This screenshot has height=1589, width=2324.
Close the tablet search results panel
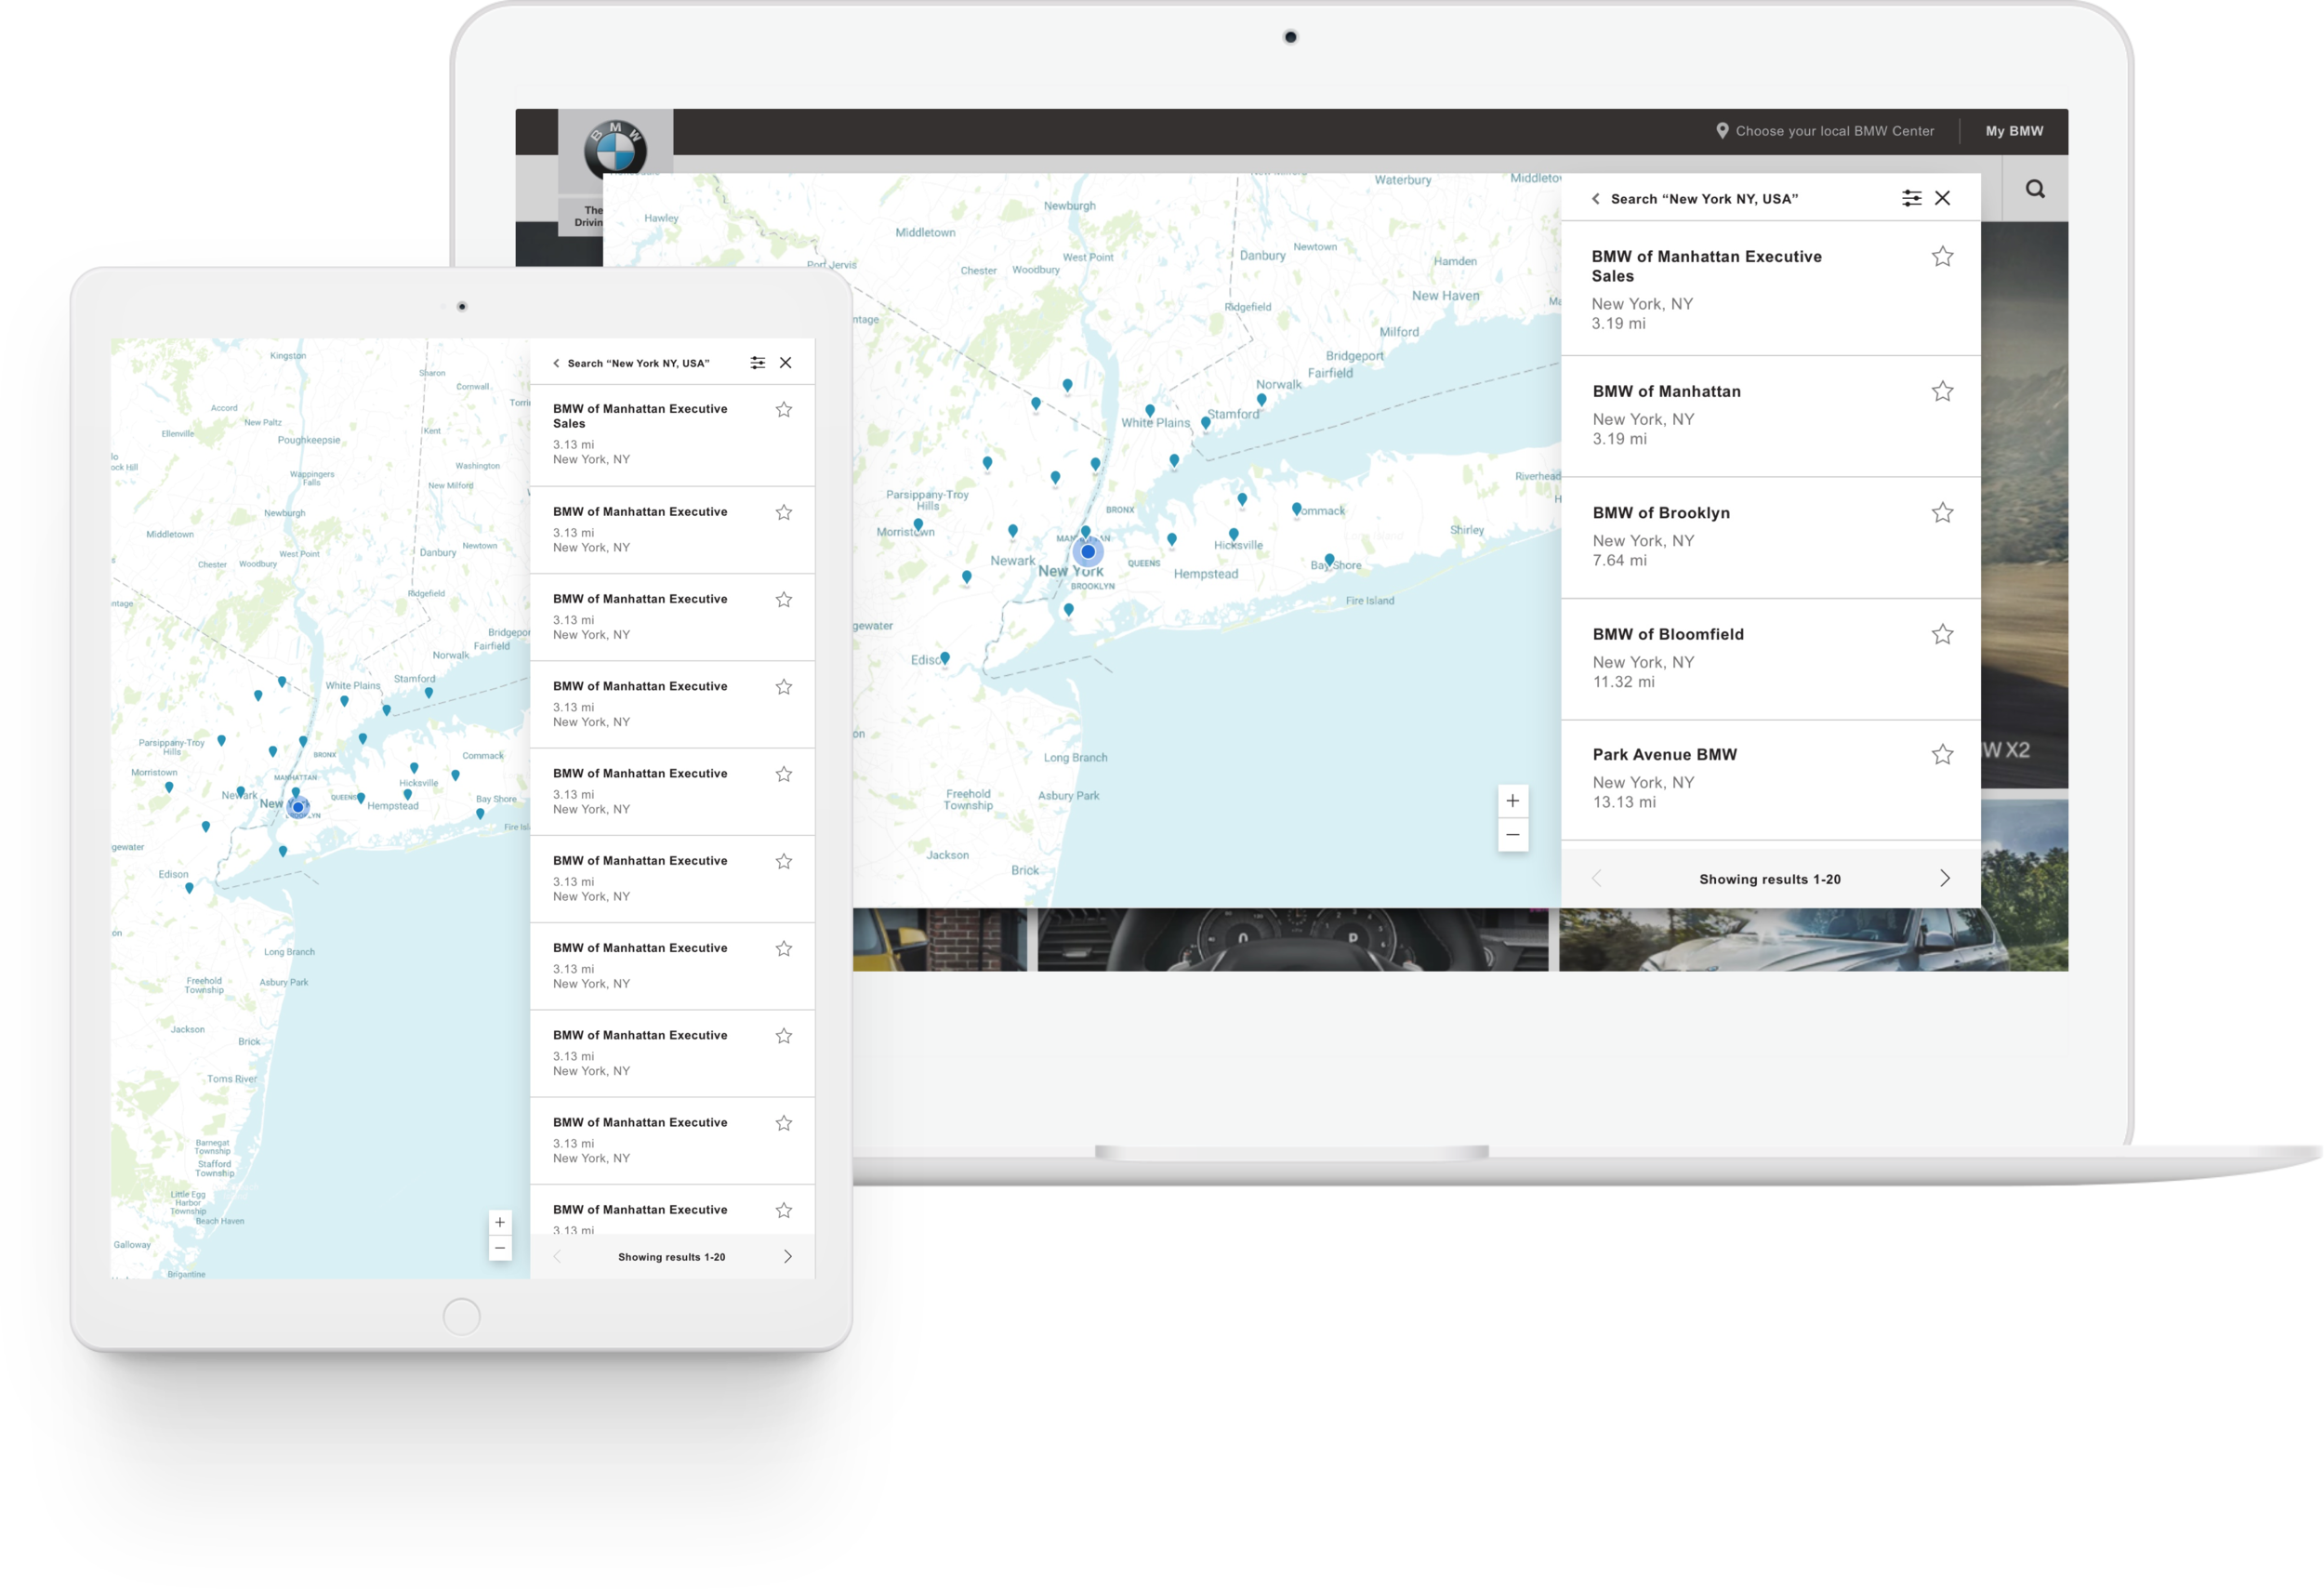coord(786,363)
